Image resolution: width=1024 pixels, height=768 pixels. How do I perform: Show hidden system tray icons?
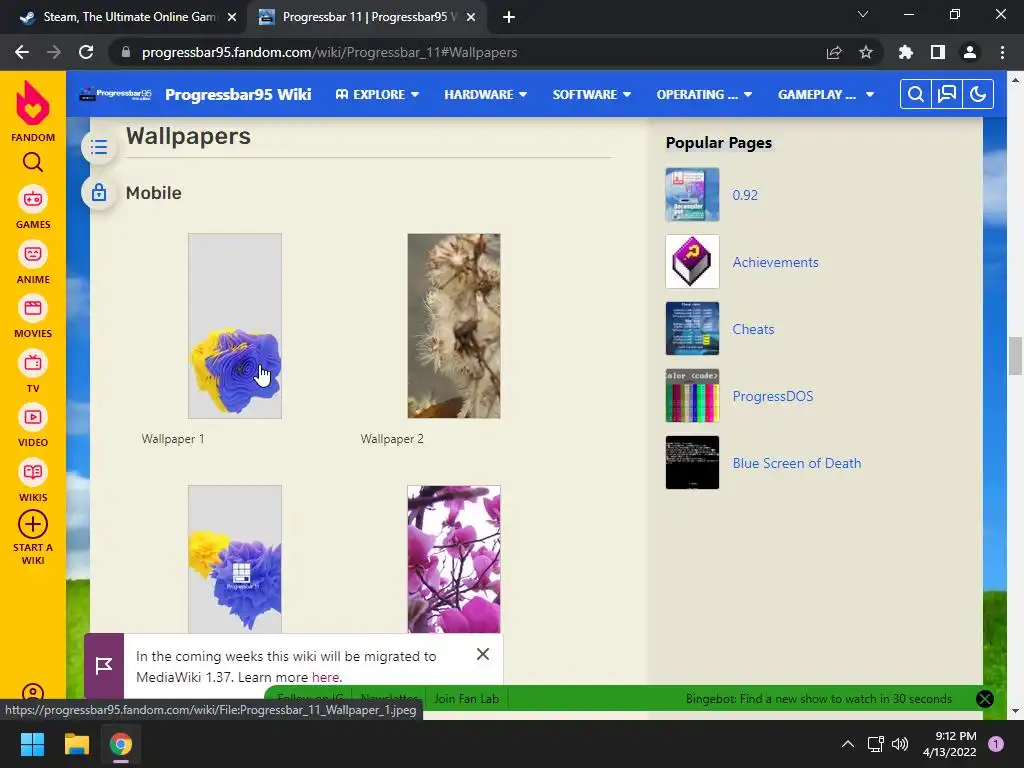848,744
